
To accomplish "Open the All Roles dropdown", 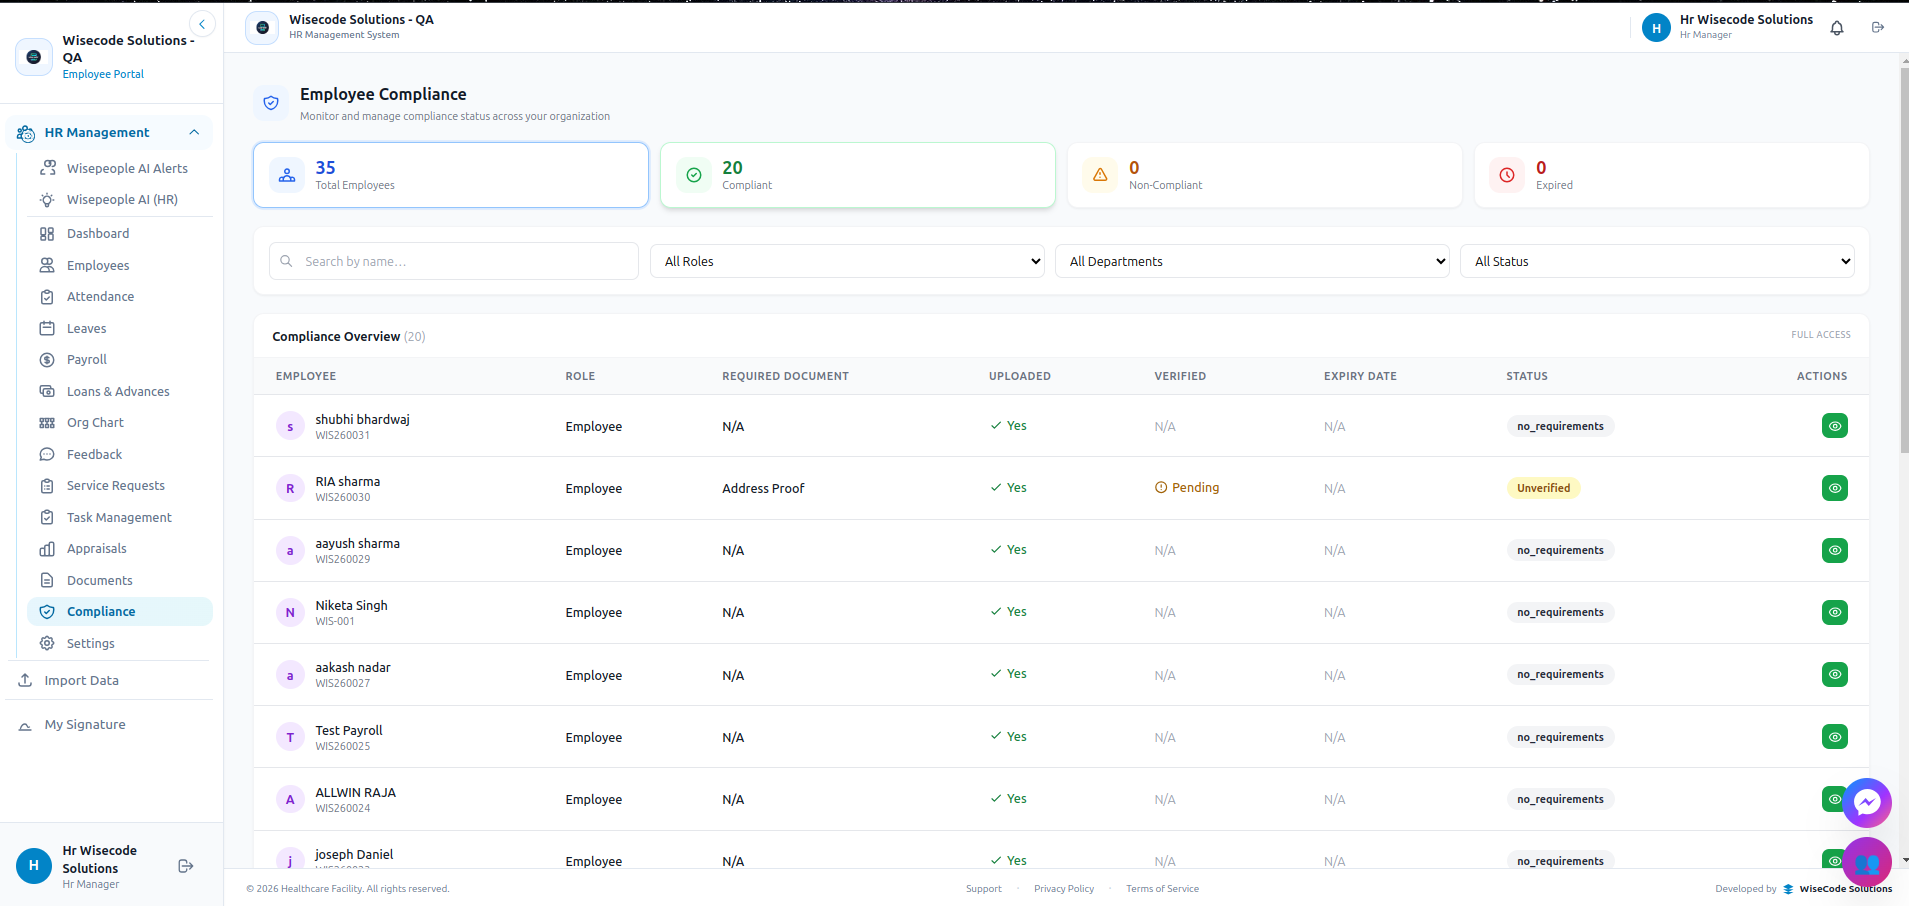I will pyautogui.click(x=847, y=261).
